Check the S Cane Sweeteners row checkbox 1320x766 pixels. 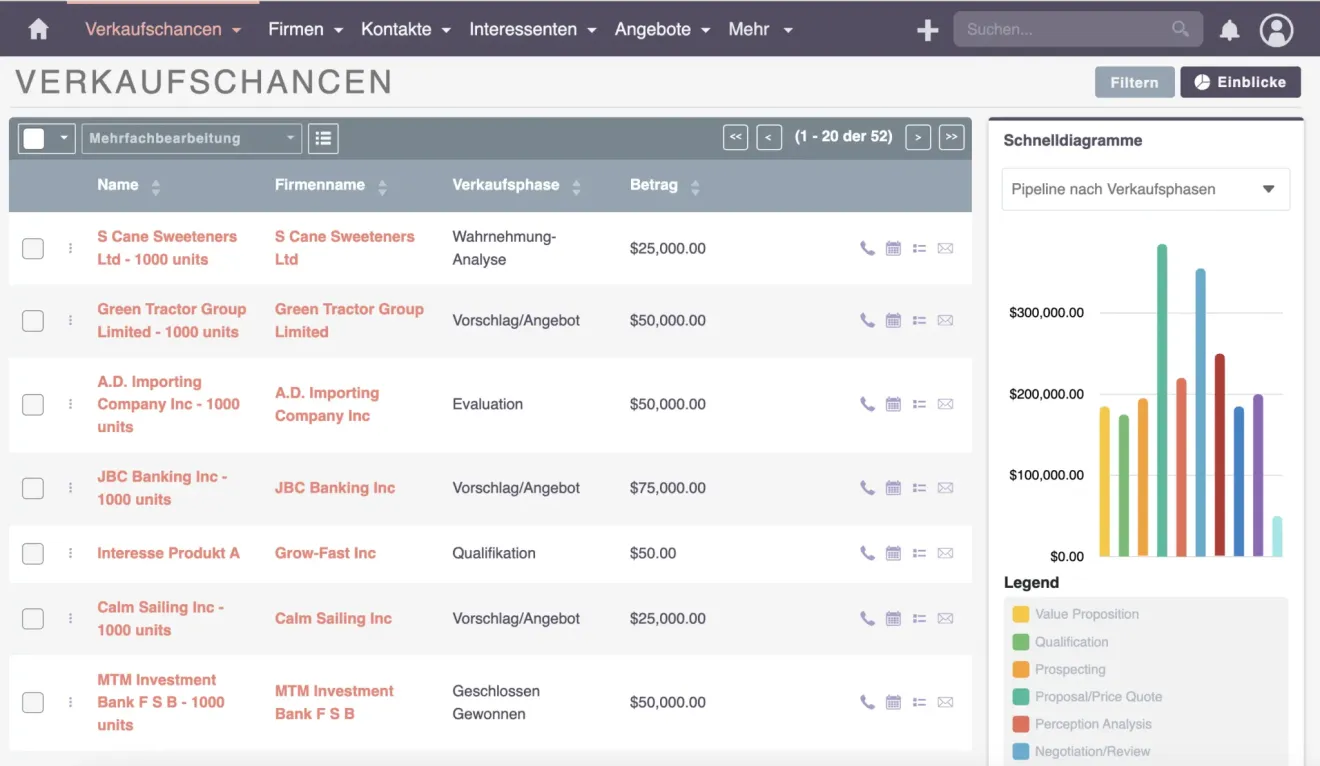(x=33, y=248)
